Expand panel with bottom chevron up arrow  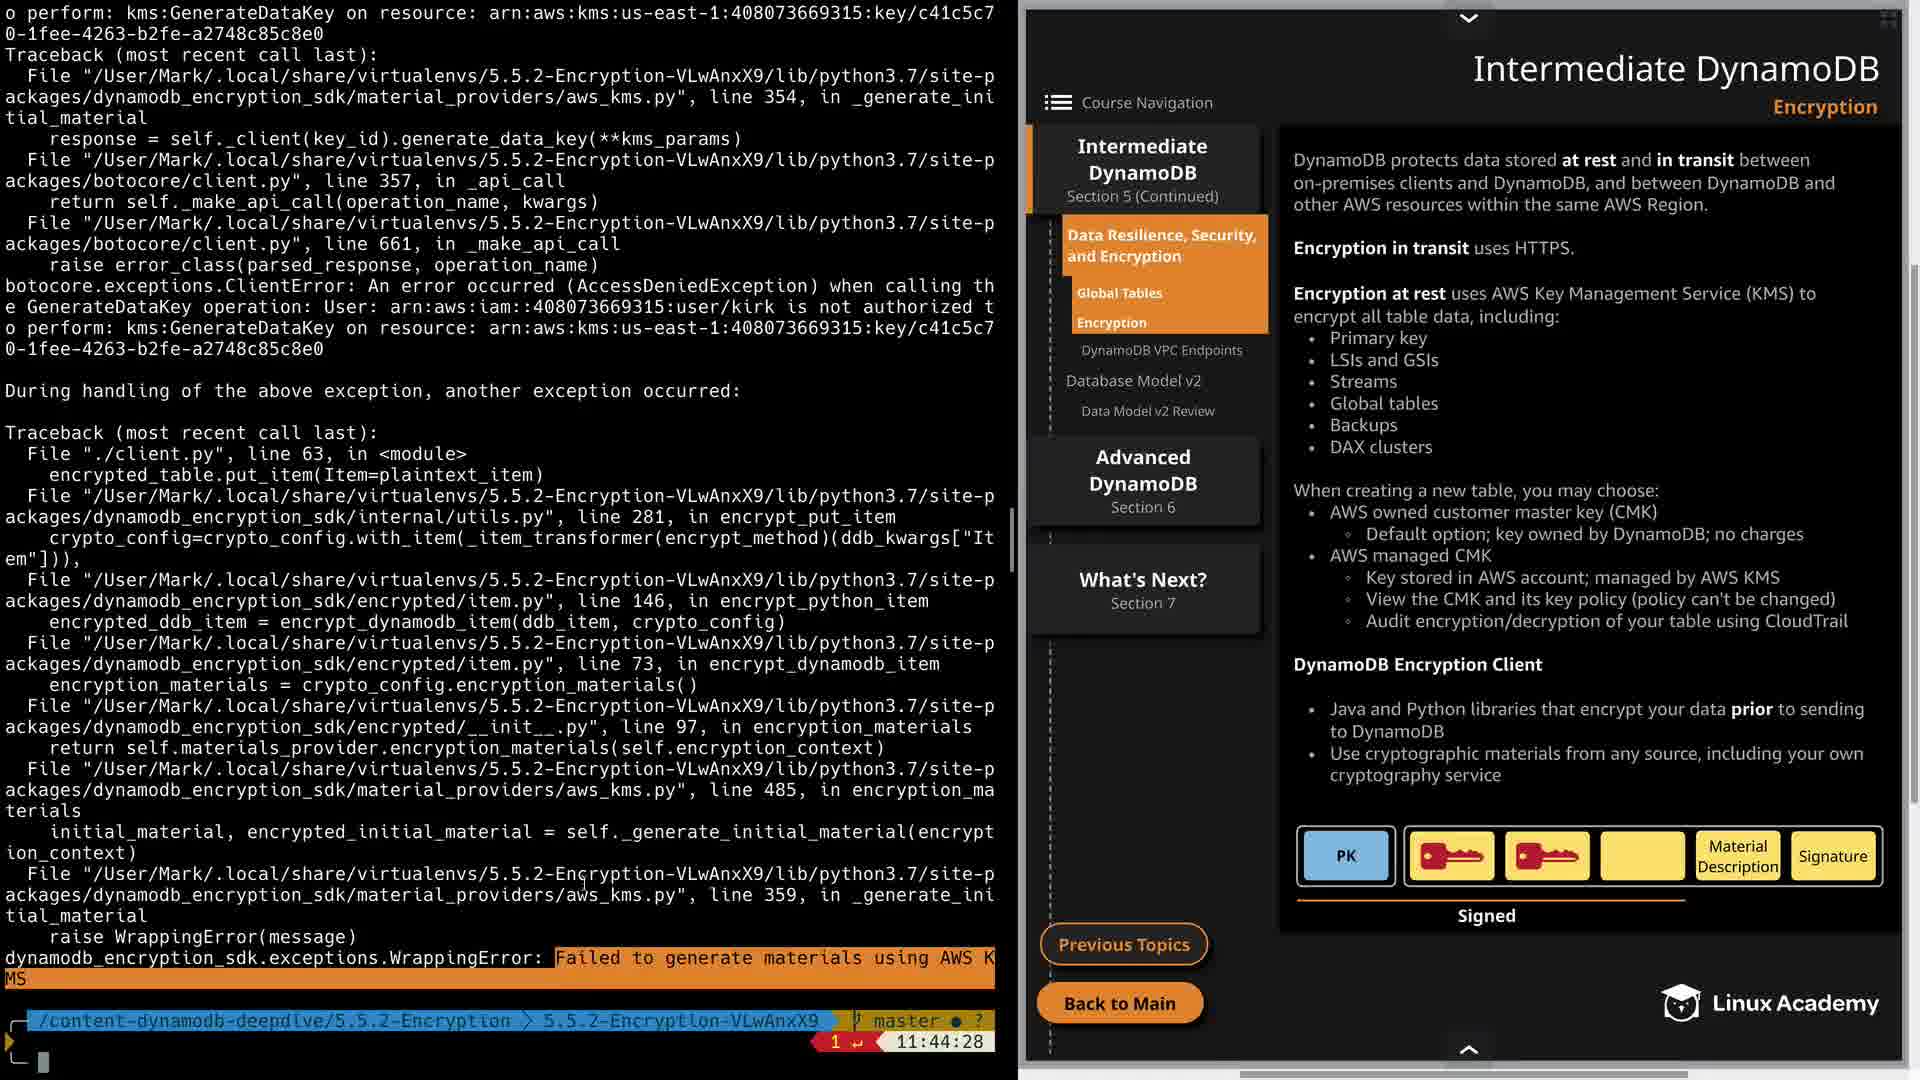click(x=1468, y=1049)
